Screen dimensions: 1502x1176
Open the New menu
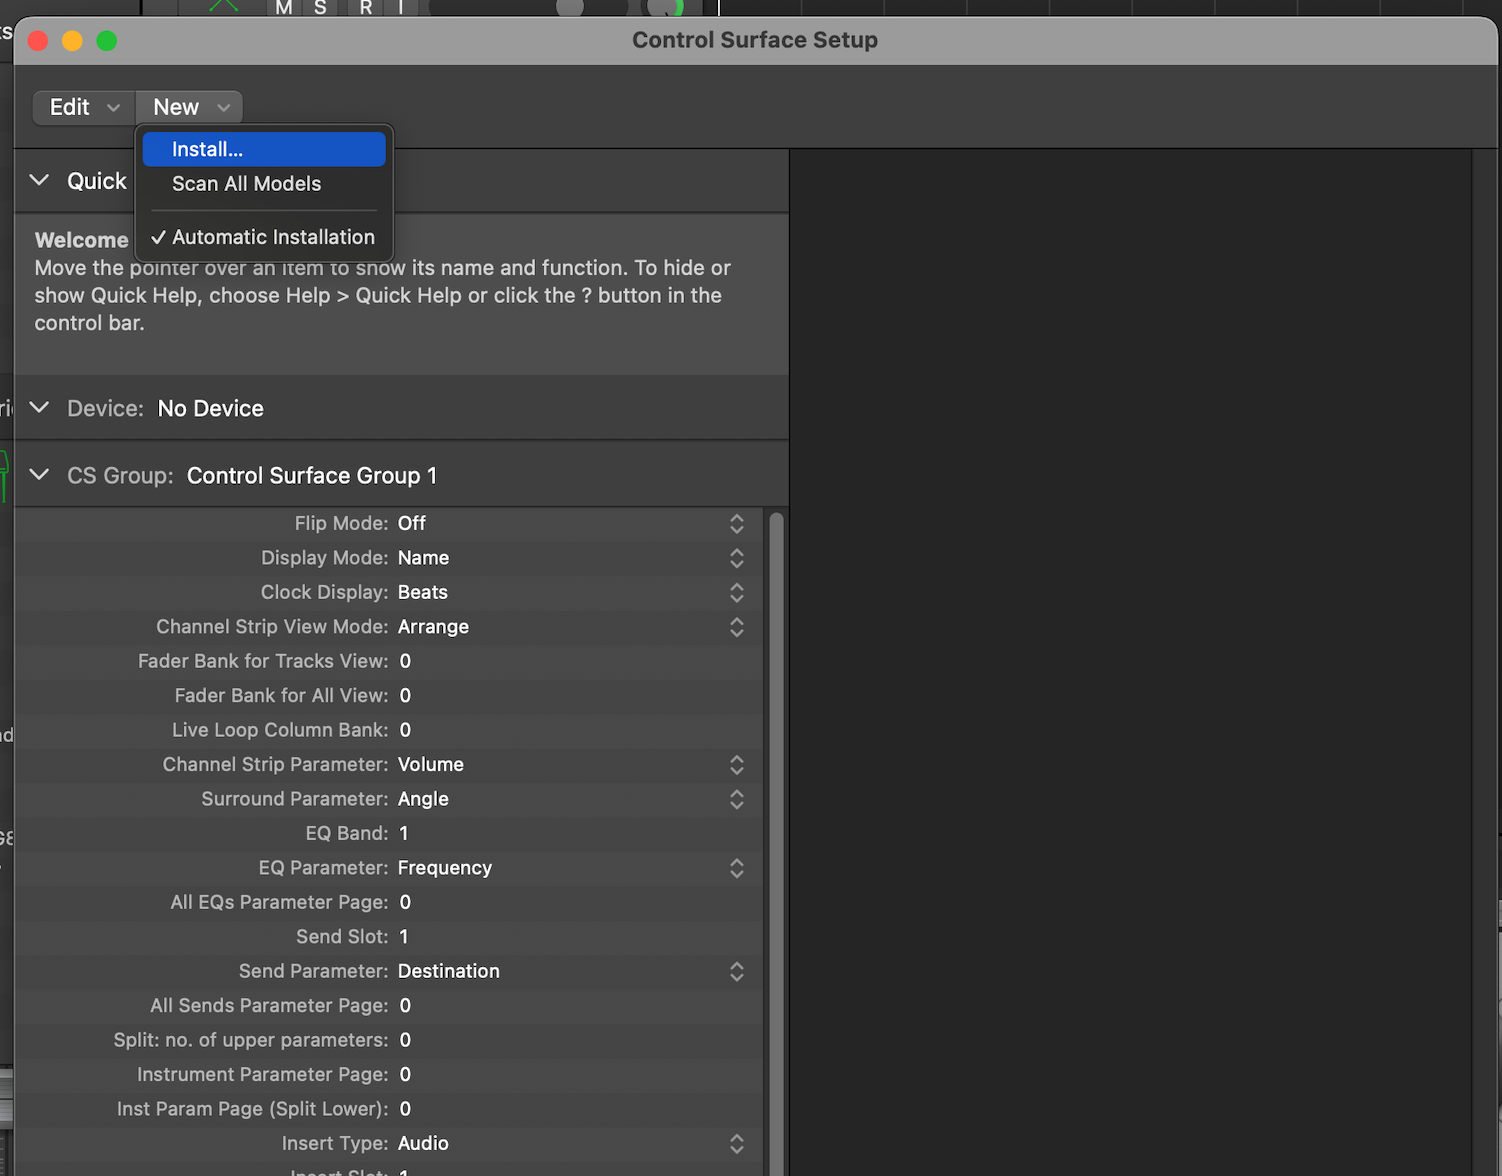[x=188, y=107]
